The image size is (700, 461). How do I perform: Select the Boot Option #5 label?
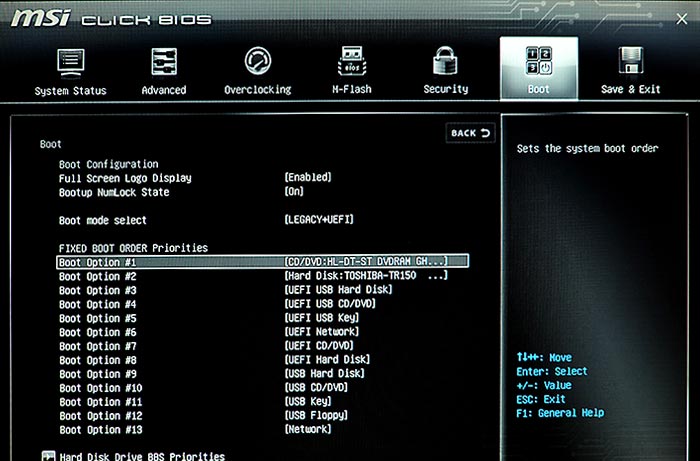coord(97,319)
